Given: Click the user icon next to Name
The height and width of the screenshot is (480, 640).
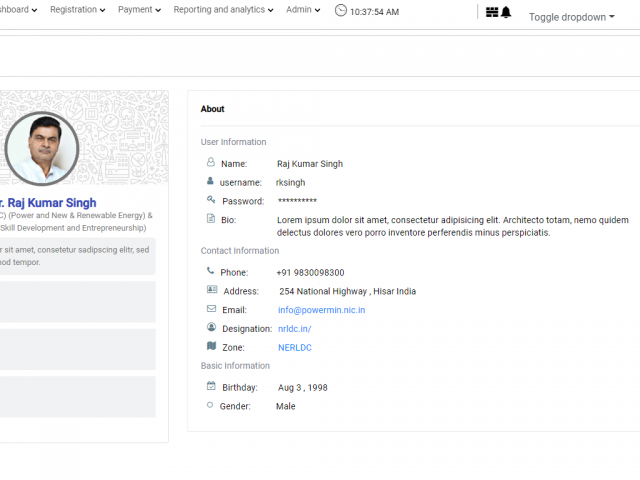Looking at the screenshot, I should point(211,162).
